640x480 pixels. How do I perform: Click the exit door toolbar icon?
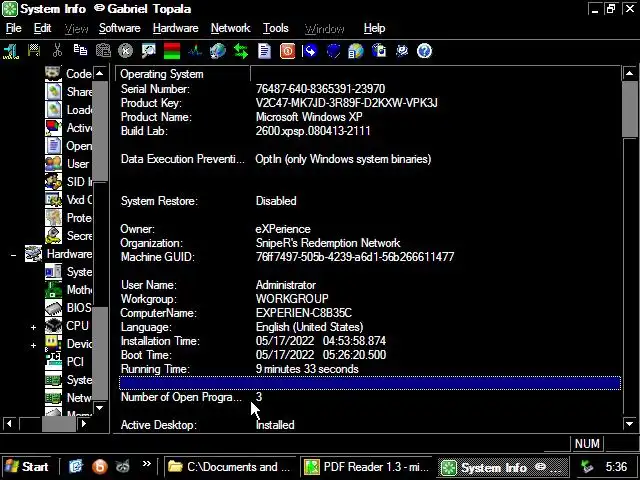coord(11,51)
